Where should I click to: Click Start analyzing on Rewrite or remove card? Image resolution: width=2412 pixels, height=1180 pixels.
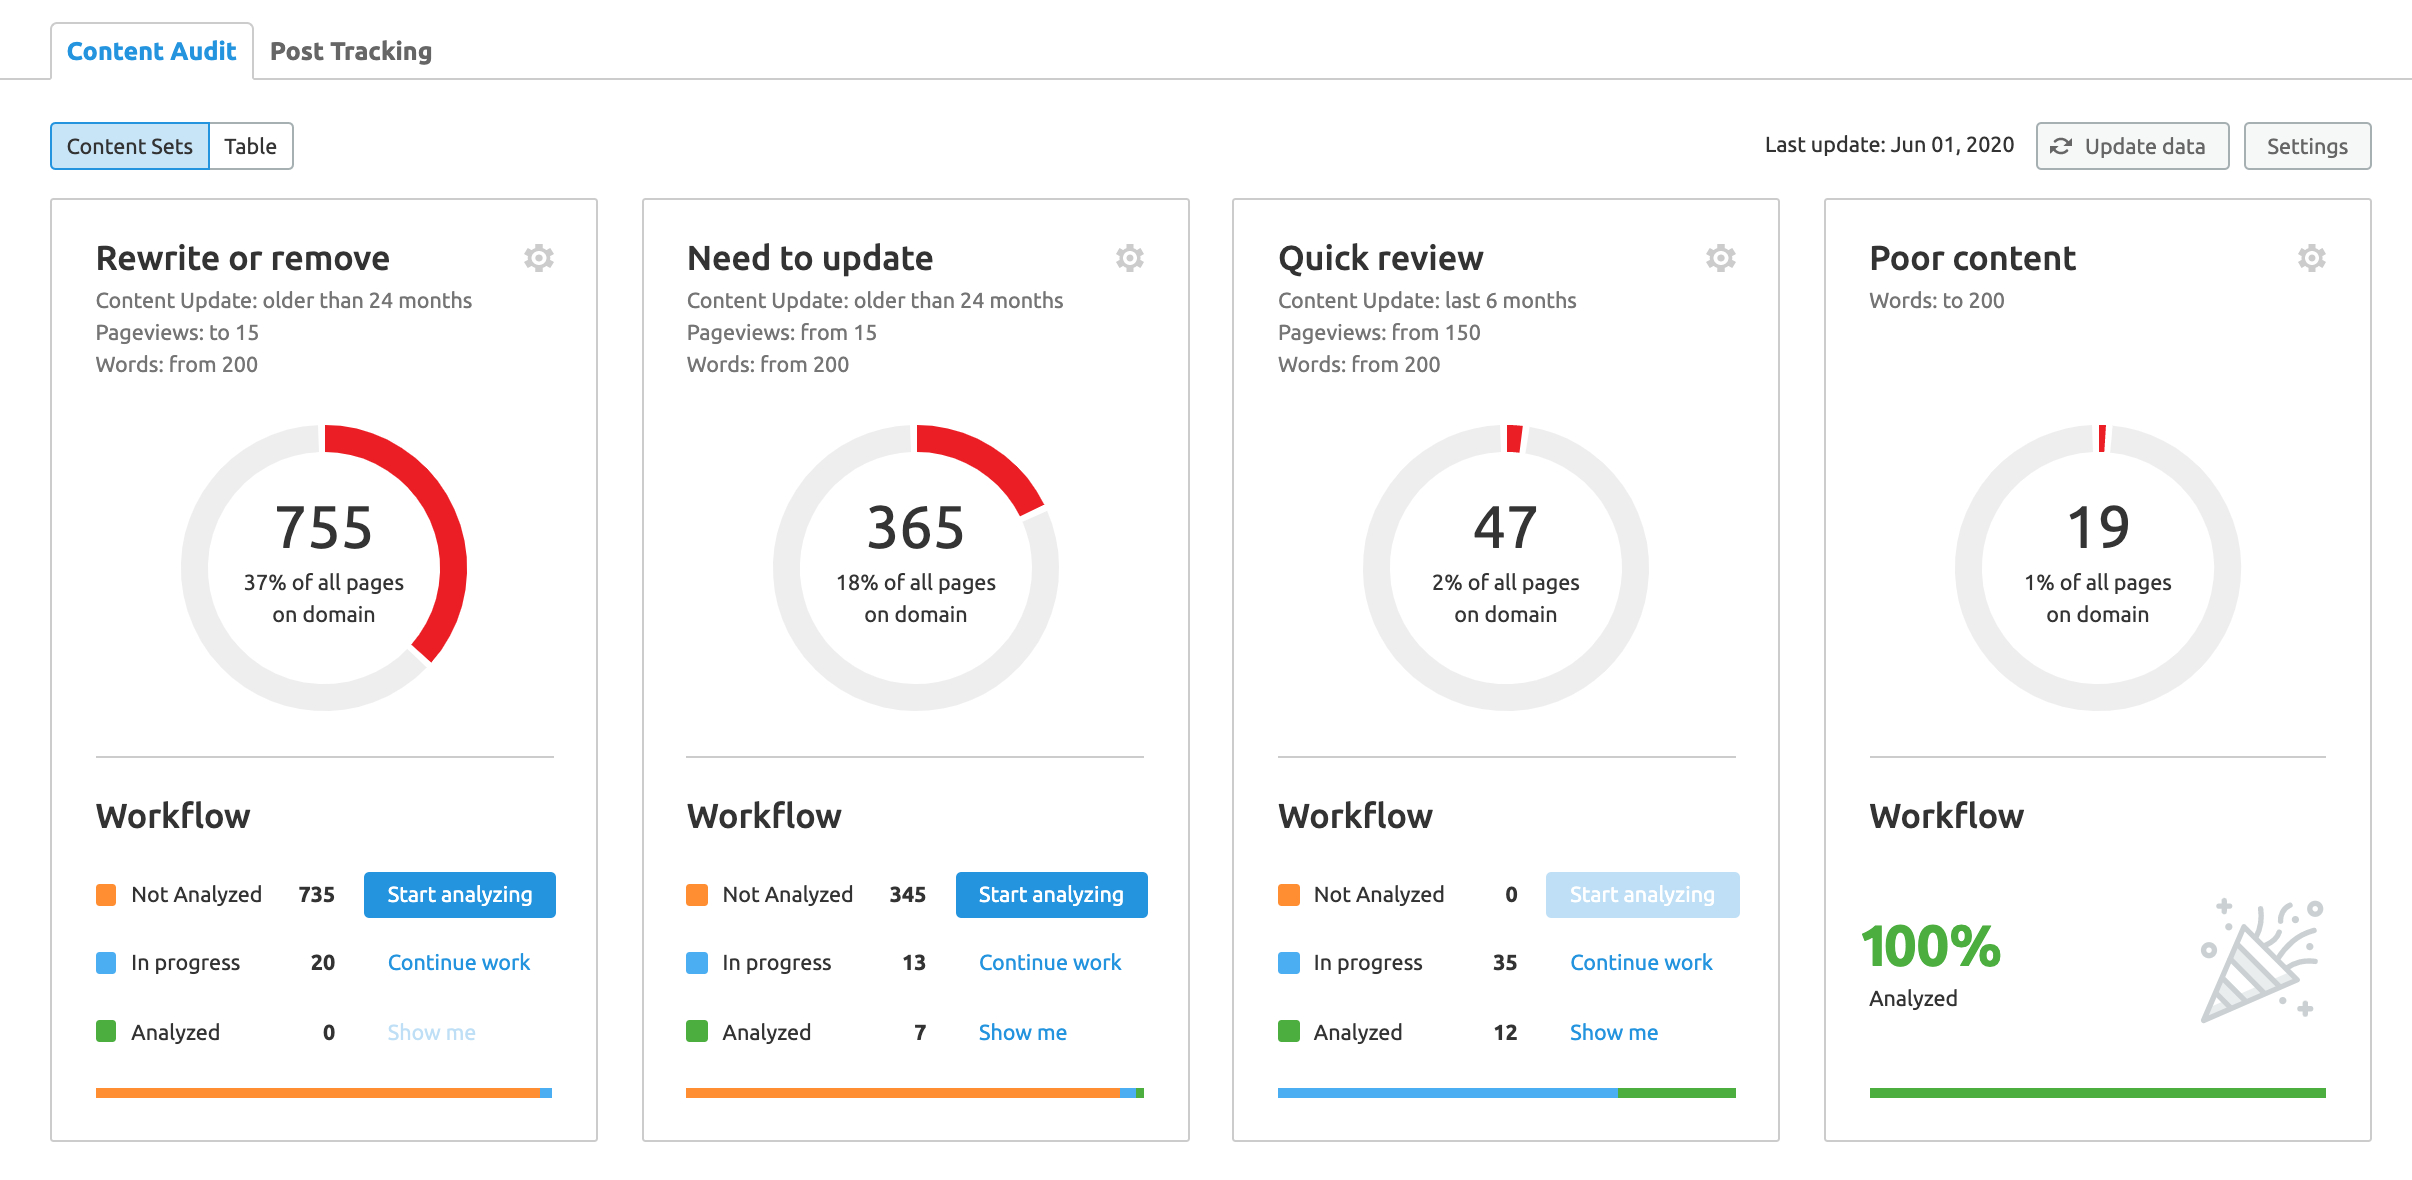(459, 895)
